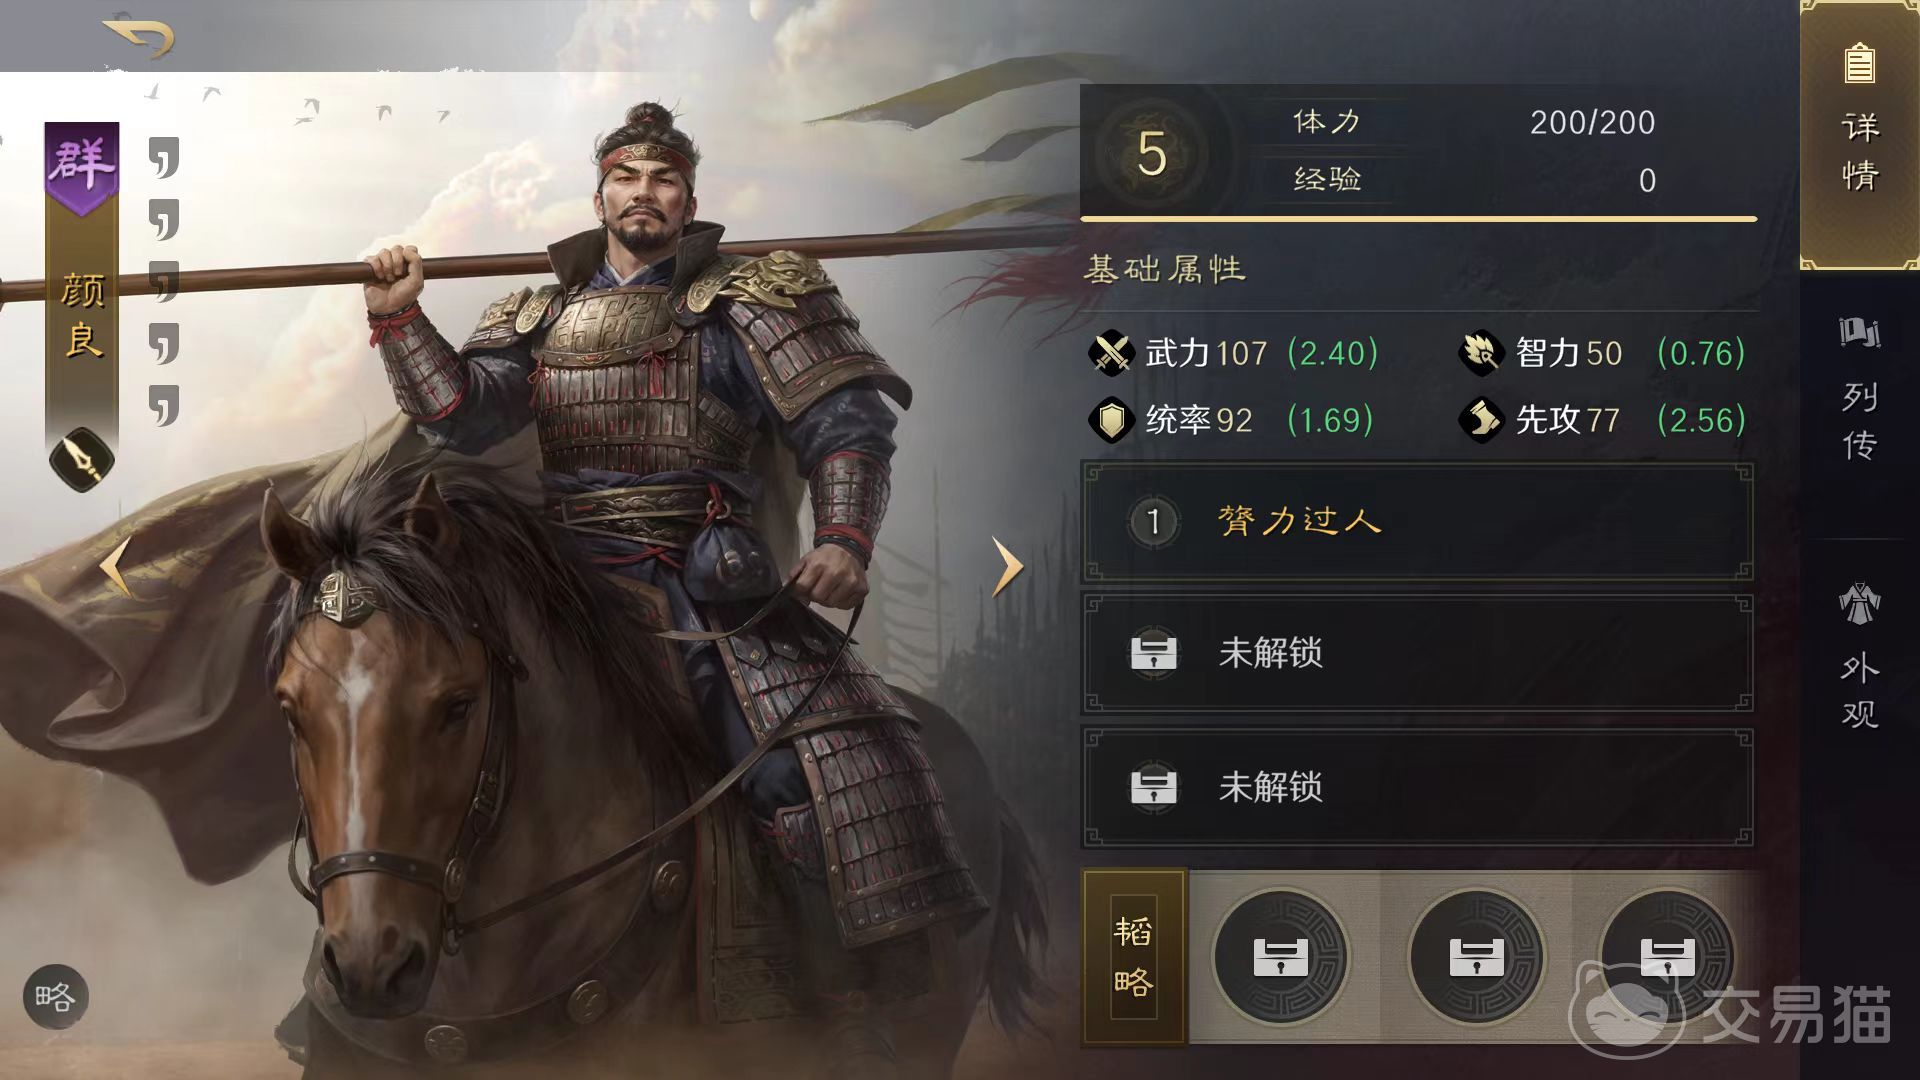Open the 详情 details tab
The height and width of the screenshot is (1080, 1920).
tap(1860, 135)
